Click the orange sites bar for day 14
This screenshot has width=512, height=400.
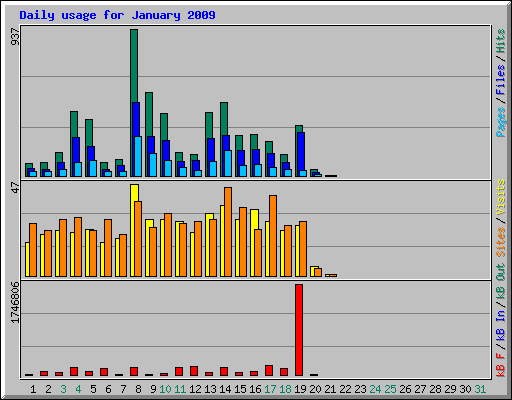tap(228, 232)
